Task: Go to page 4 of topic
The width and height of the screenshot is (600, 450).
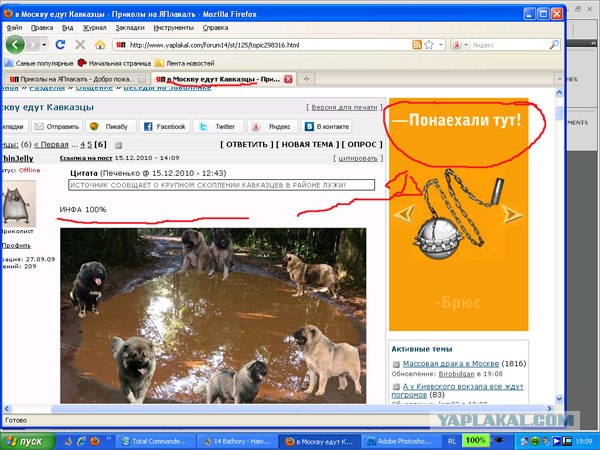Action: 83,145
